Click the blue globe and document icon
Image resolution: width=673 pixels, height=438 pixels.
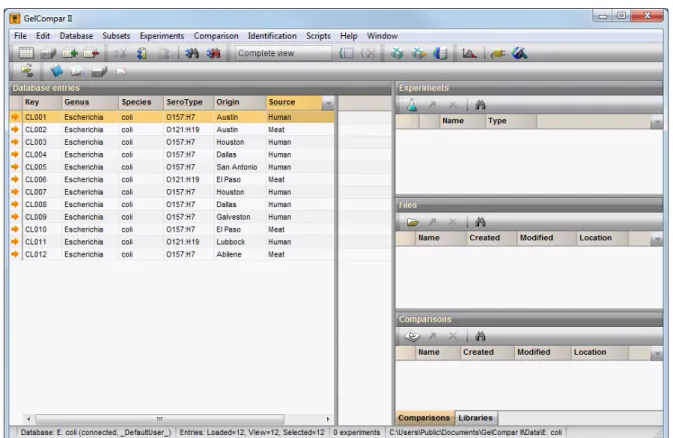pos(440,53)
